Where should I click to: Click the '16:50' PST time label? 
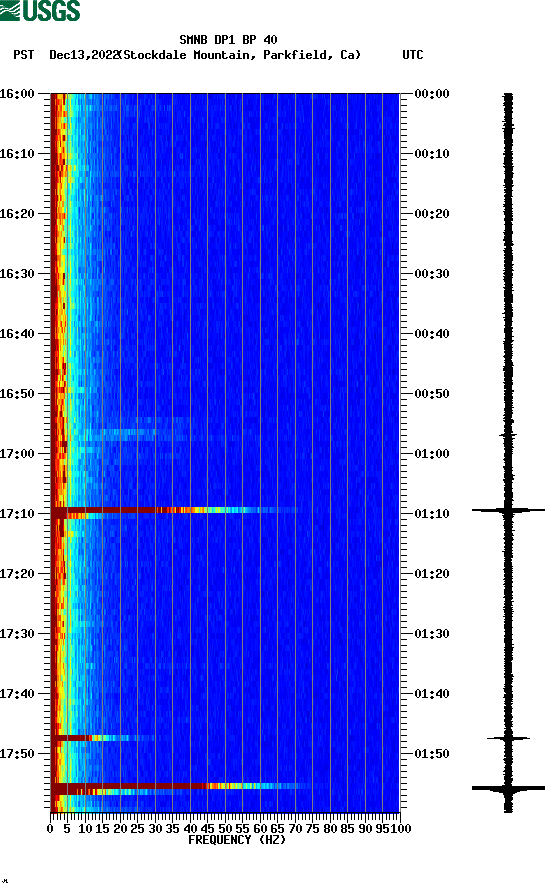coord(17,394)
